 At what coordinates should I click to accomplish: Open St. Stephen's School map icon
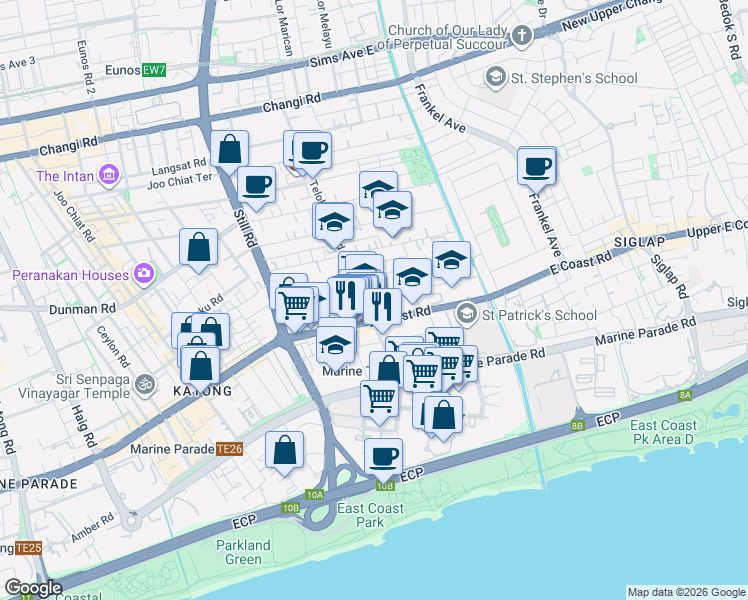(x=496, y=77)
